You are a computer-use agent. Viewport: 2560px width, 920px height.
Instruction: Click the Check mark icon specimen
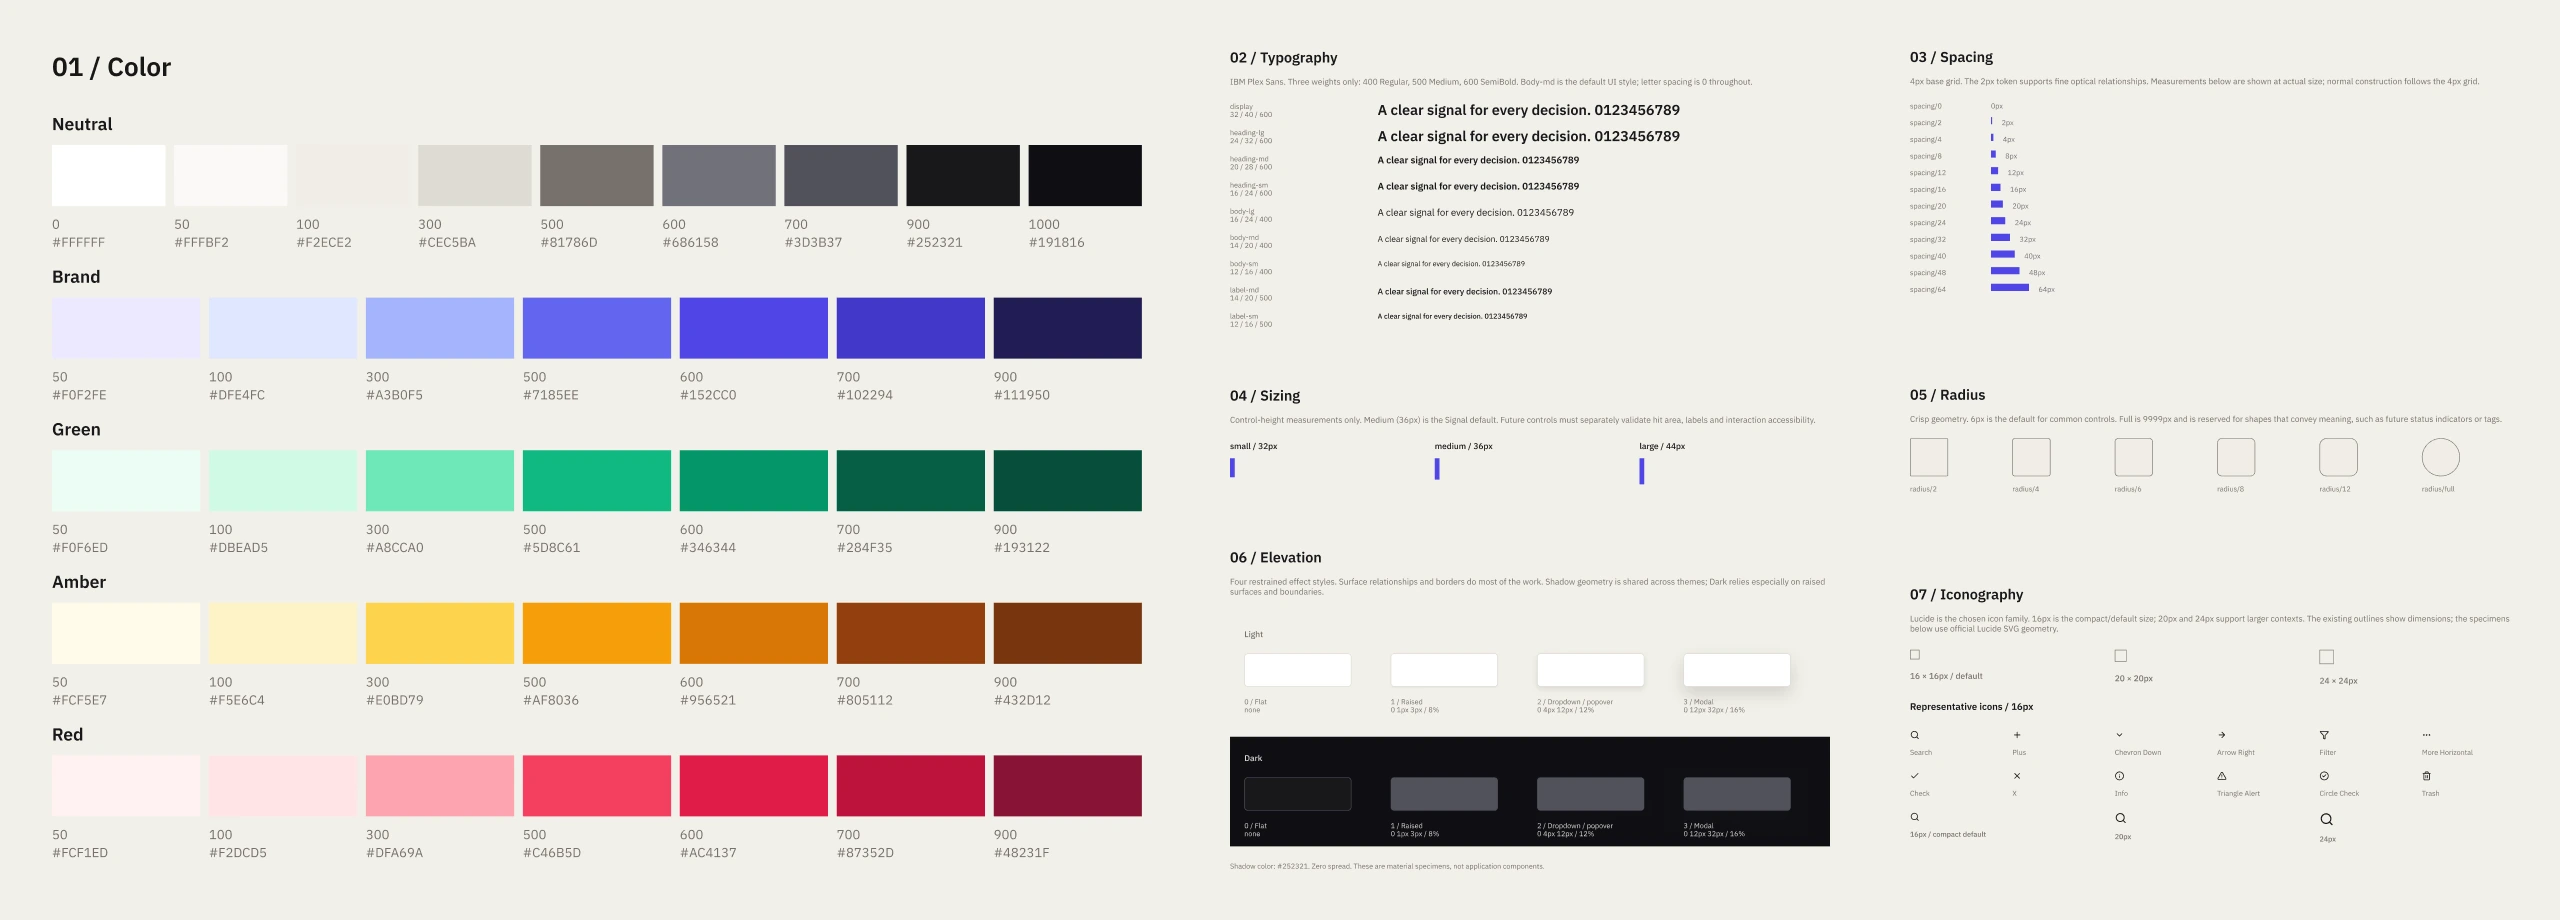click(x=1915, y=776)
